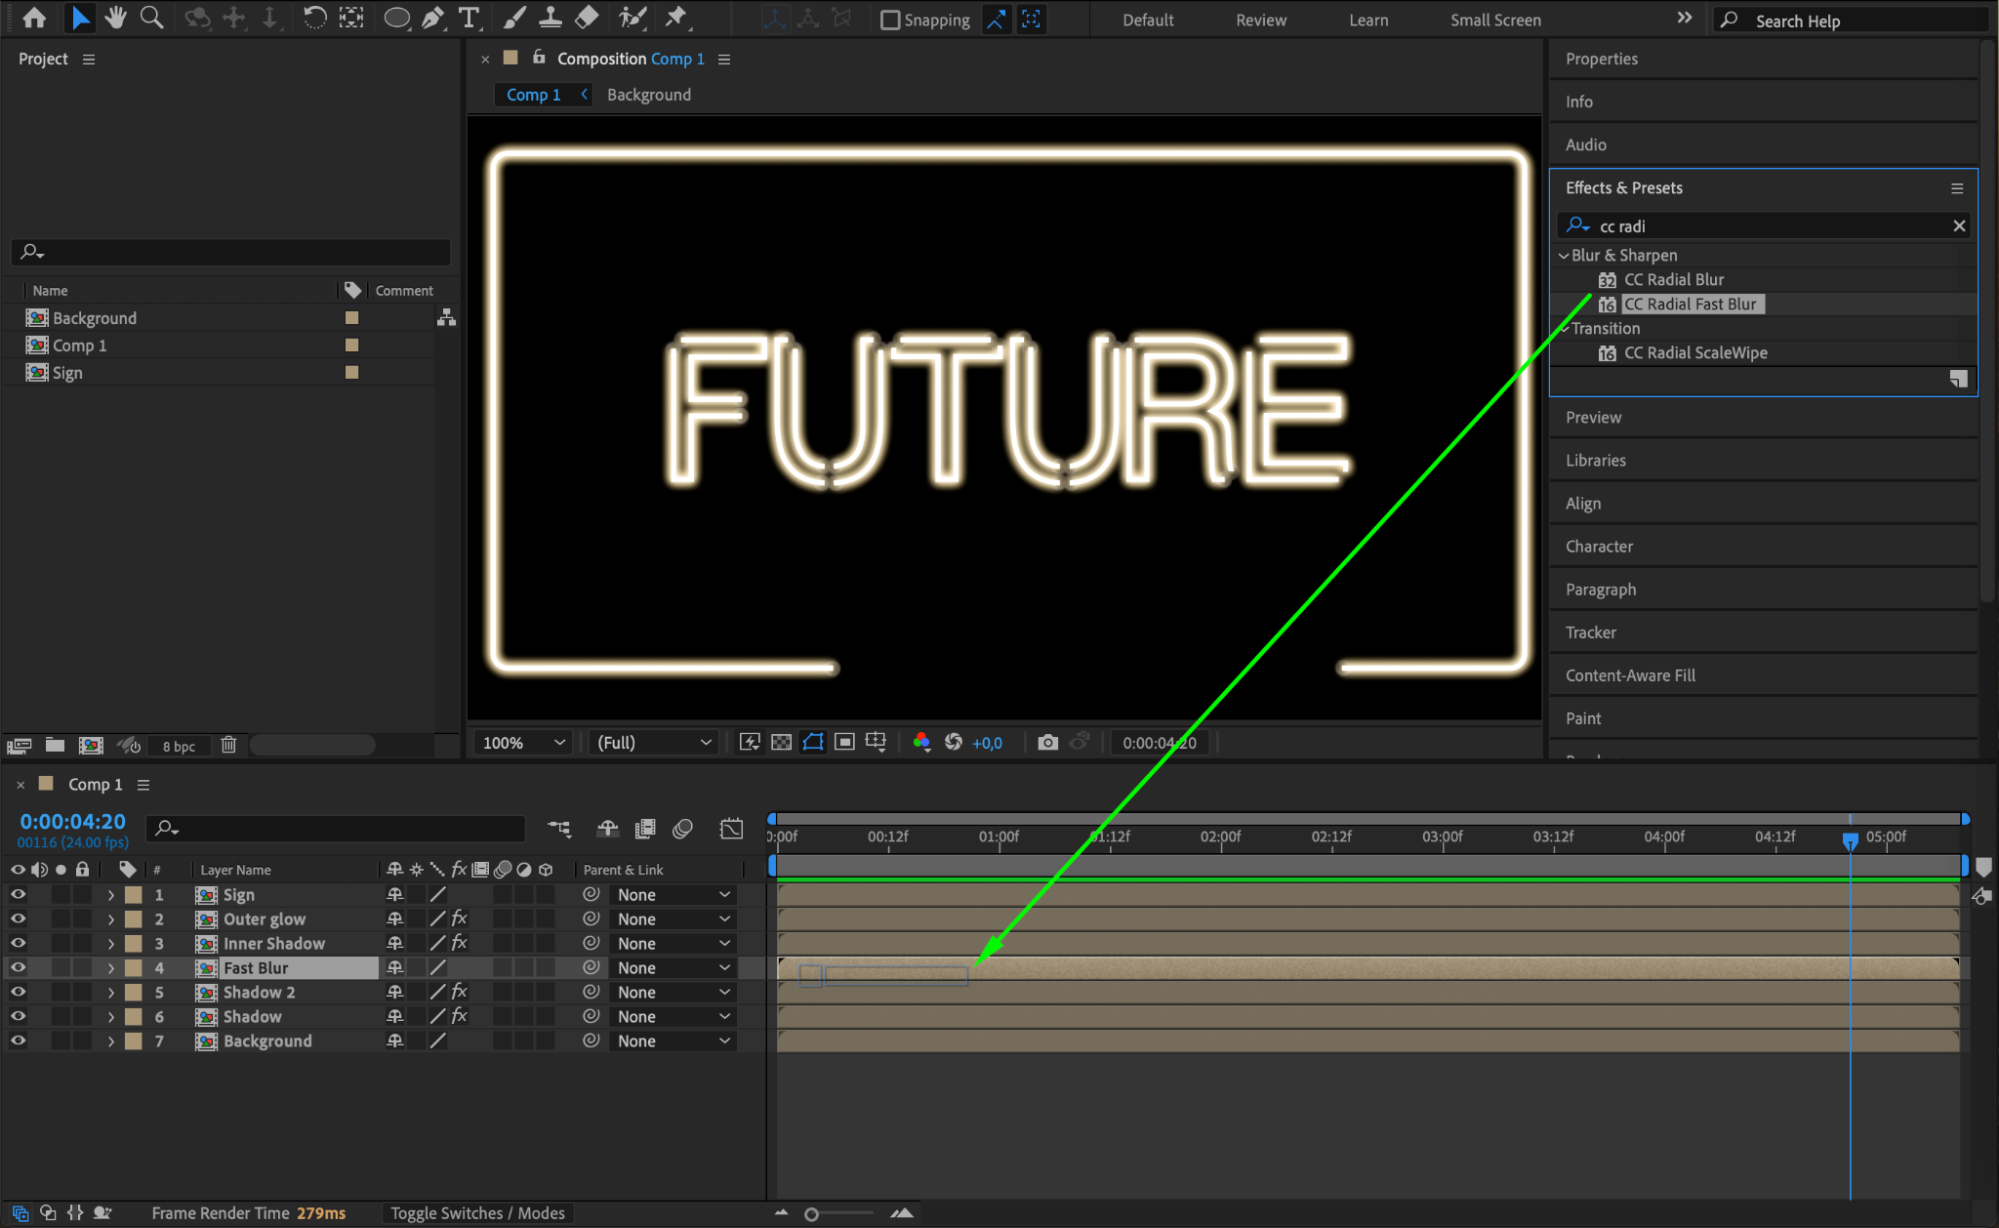Select the Ellipse shape tool
Viewport: 1999px width, 1228px height.
tap(397, 18)
